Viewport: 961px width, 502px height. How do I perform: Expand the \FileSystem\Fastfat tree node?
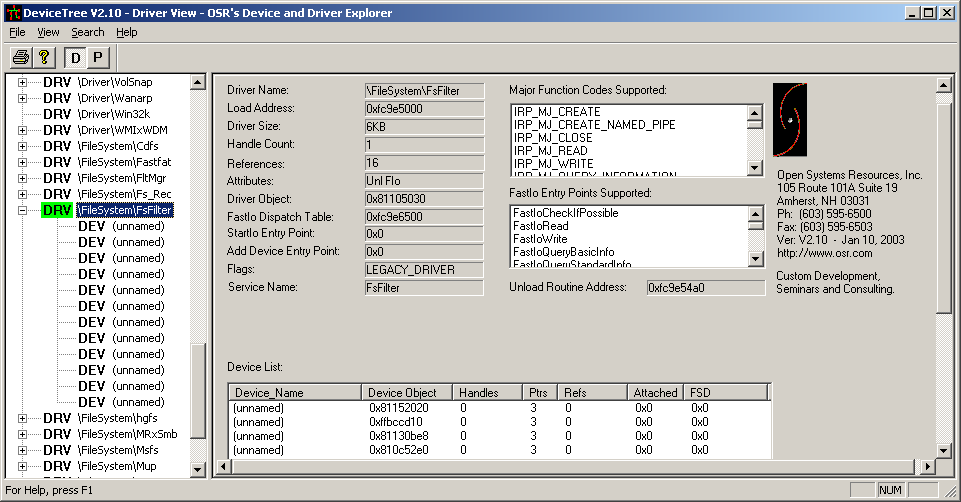click(x=22, y=162)
